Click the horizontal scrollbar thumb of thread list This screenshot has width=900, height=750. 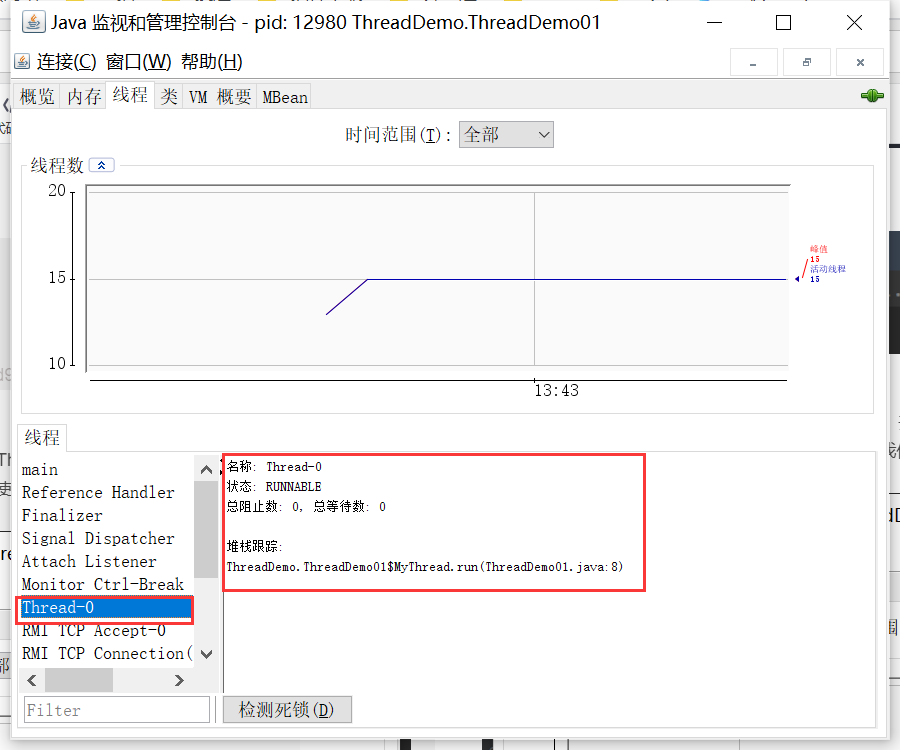point(79,681)
